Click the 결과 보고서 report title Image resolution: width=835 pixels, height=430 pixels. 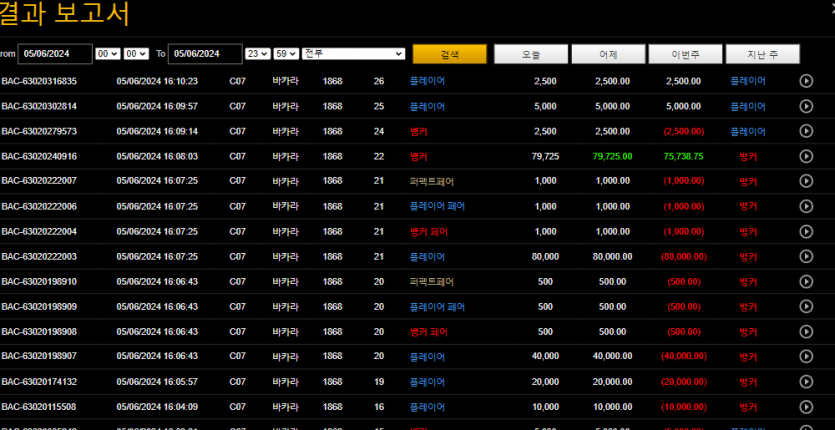[x=64, y=14]
